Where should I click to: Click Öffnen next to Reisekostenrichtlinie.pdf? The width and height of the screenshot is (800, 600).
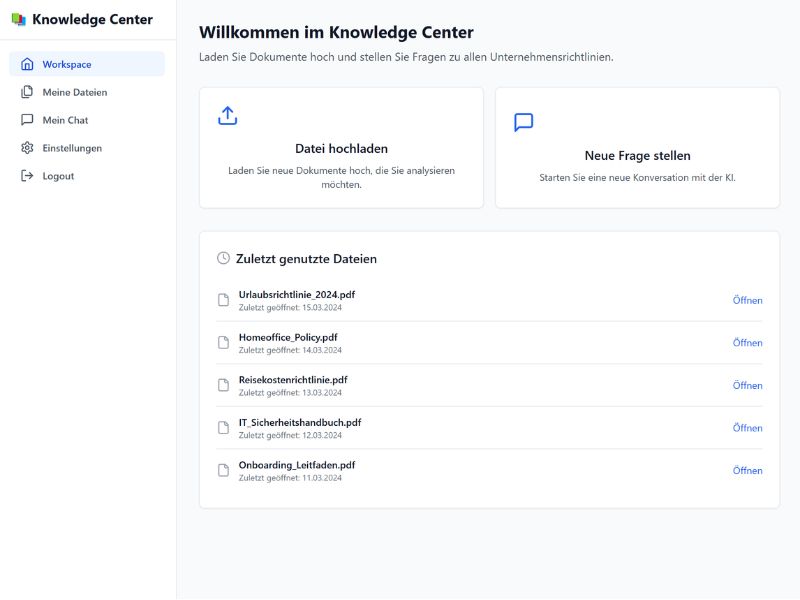click(748, 384)
